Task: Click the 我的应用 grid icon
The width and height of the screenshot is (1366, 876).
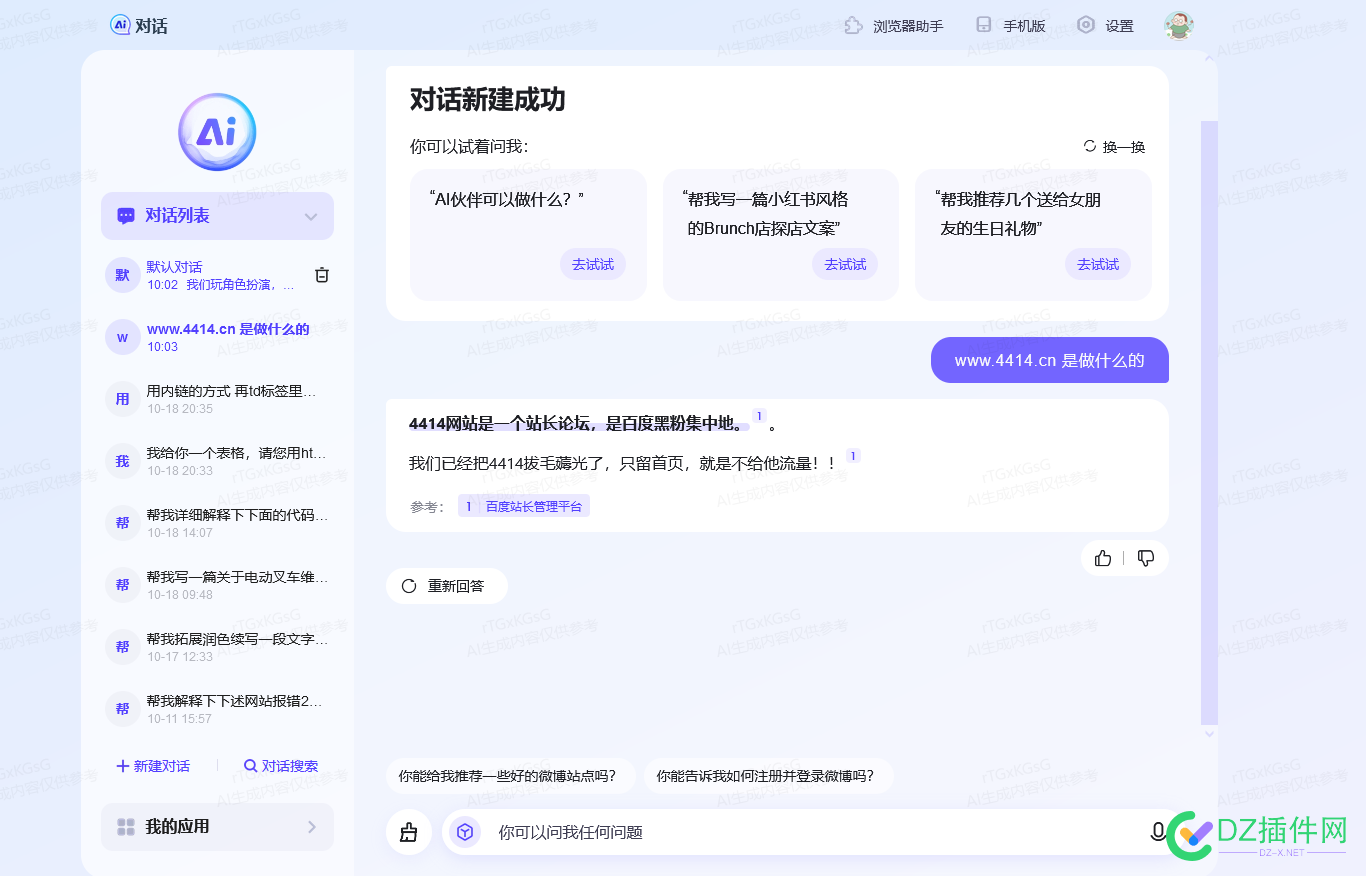Action: tap(126, 827)
